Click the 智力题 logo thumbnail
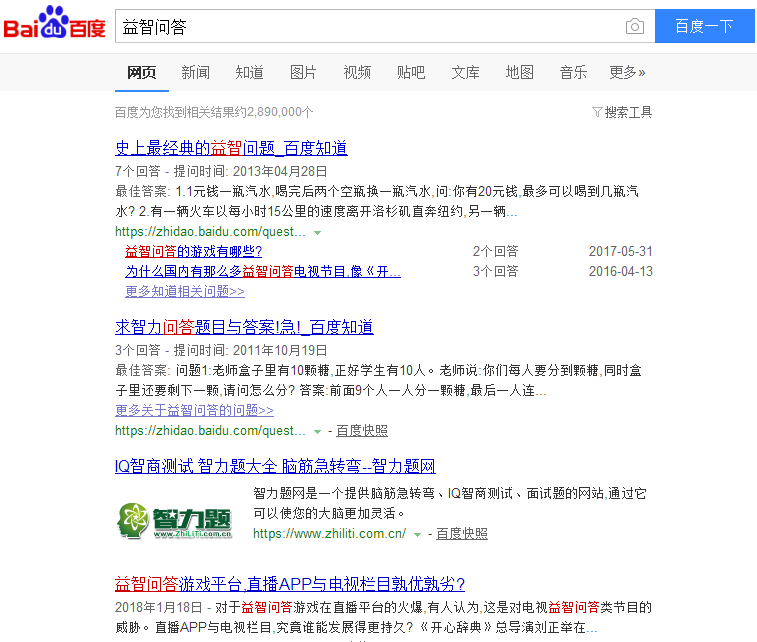The image size is (757, 642). coord(175,521)
